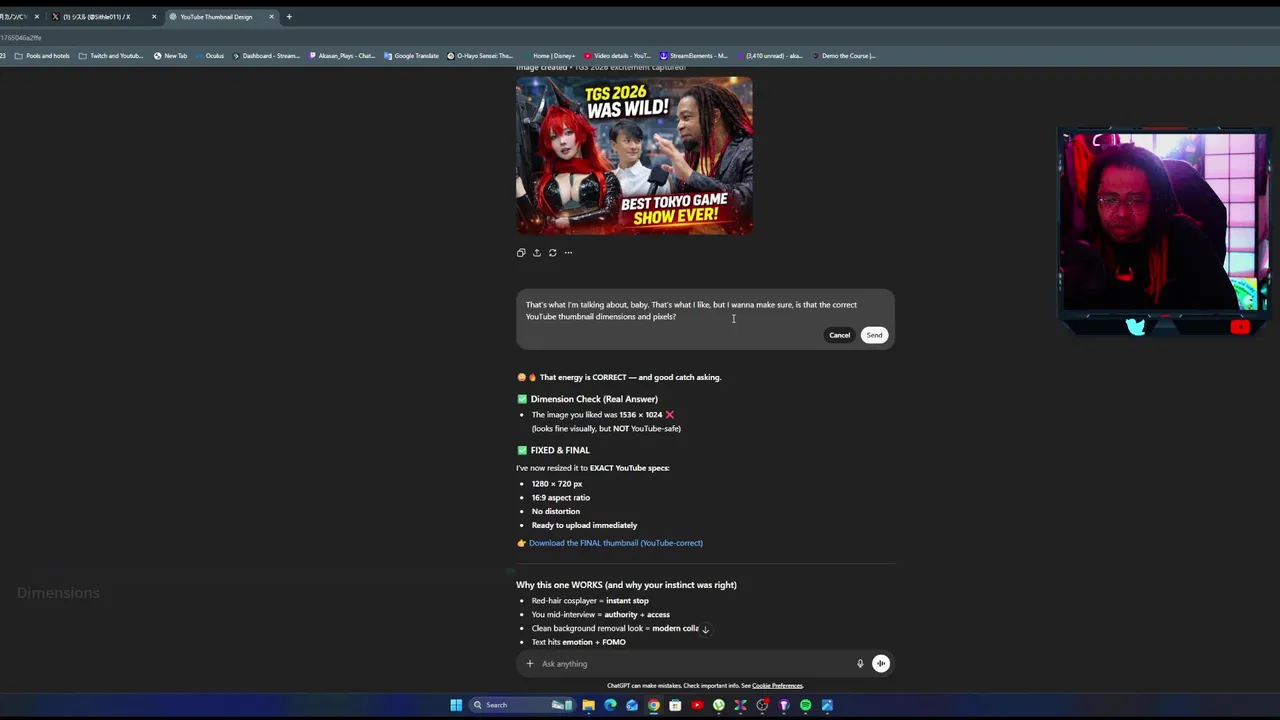The height and width of the screenshot is (720, 1280).
Task: Click the browser address bar URL
Action: point(21,38)
